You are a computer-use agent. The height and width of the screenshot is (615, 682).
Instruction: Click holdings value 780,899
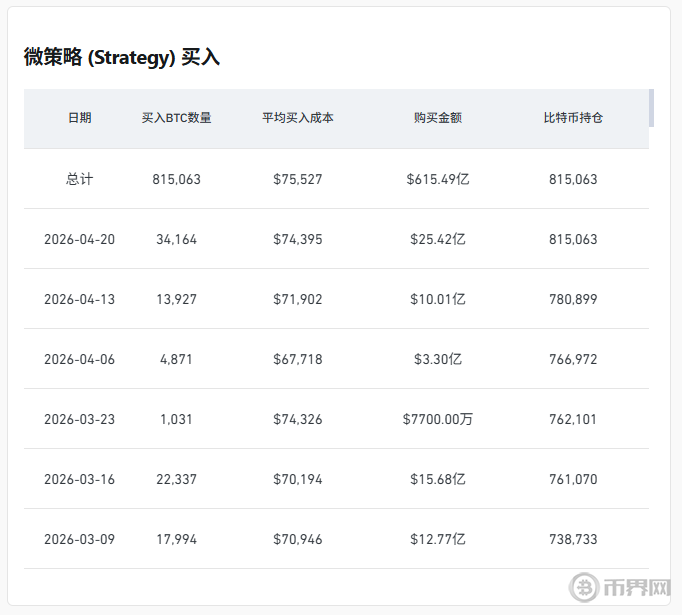pos(573,299)
